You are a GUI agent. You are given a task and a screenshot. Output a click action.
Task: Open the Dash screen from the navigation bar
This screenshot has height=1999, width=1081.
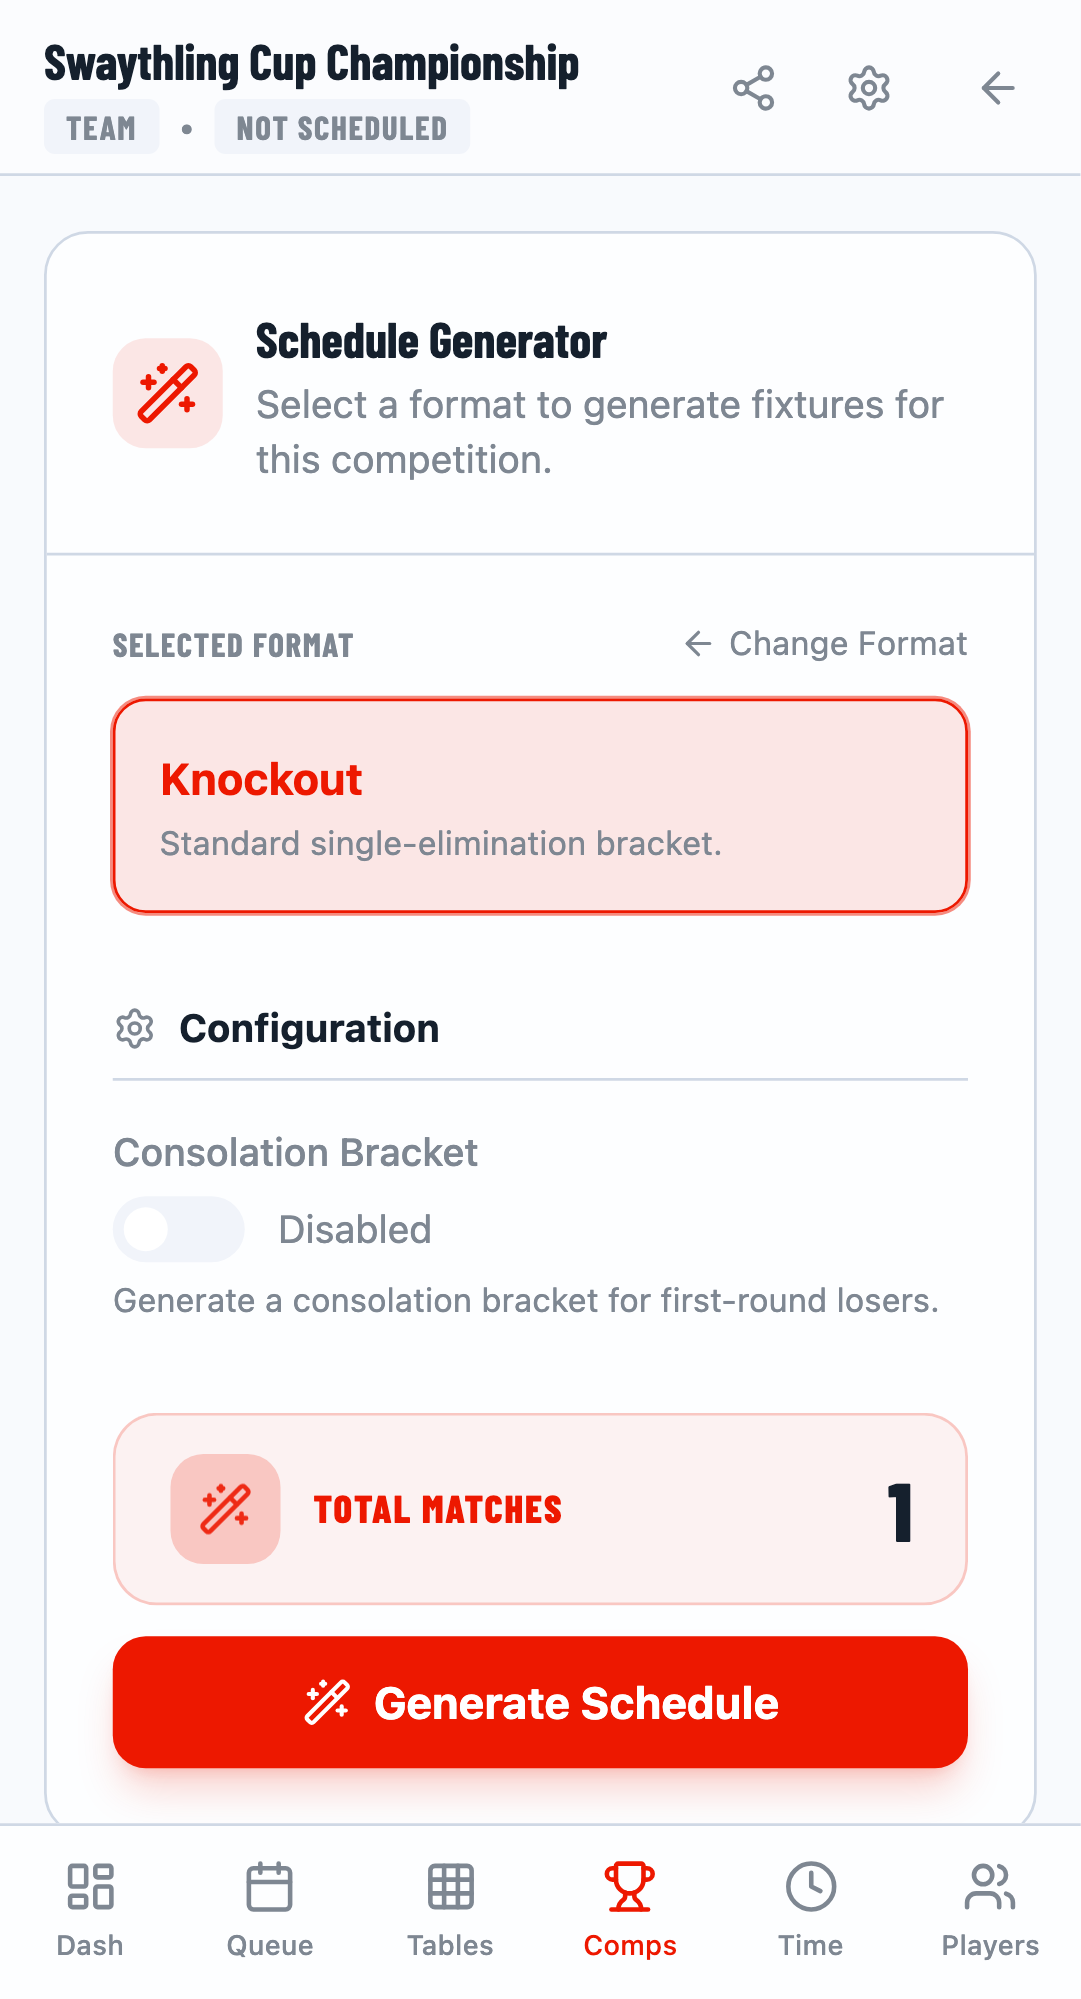tap(89, 1908)
